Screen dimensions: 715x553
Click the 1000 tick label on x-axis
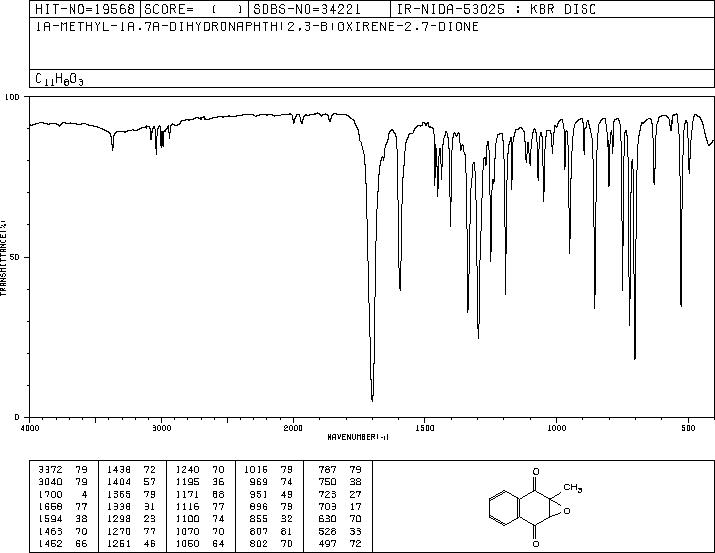556,428
